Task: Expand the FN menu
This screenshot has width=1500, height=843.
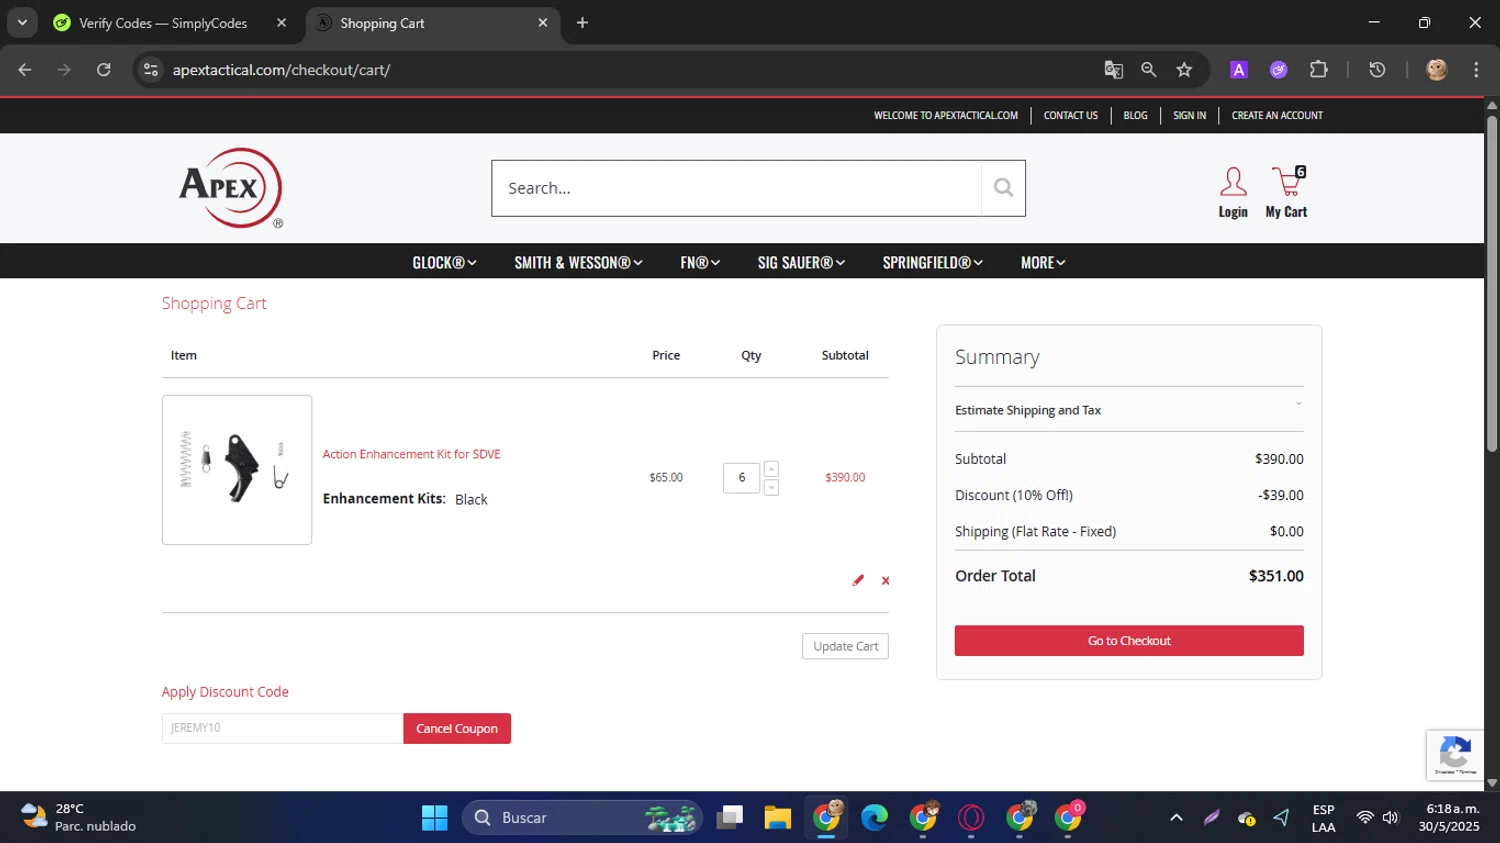Action: coord(700,262)
